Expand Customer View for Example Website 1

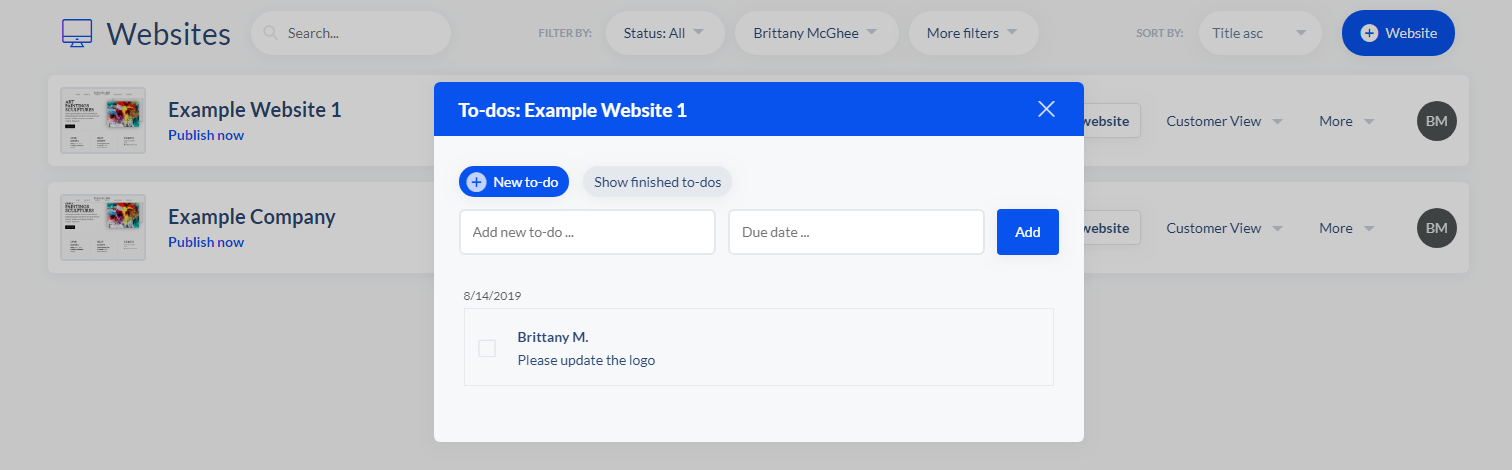click(1224, 121)
